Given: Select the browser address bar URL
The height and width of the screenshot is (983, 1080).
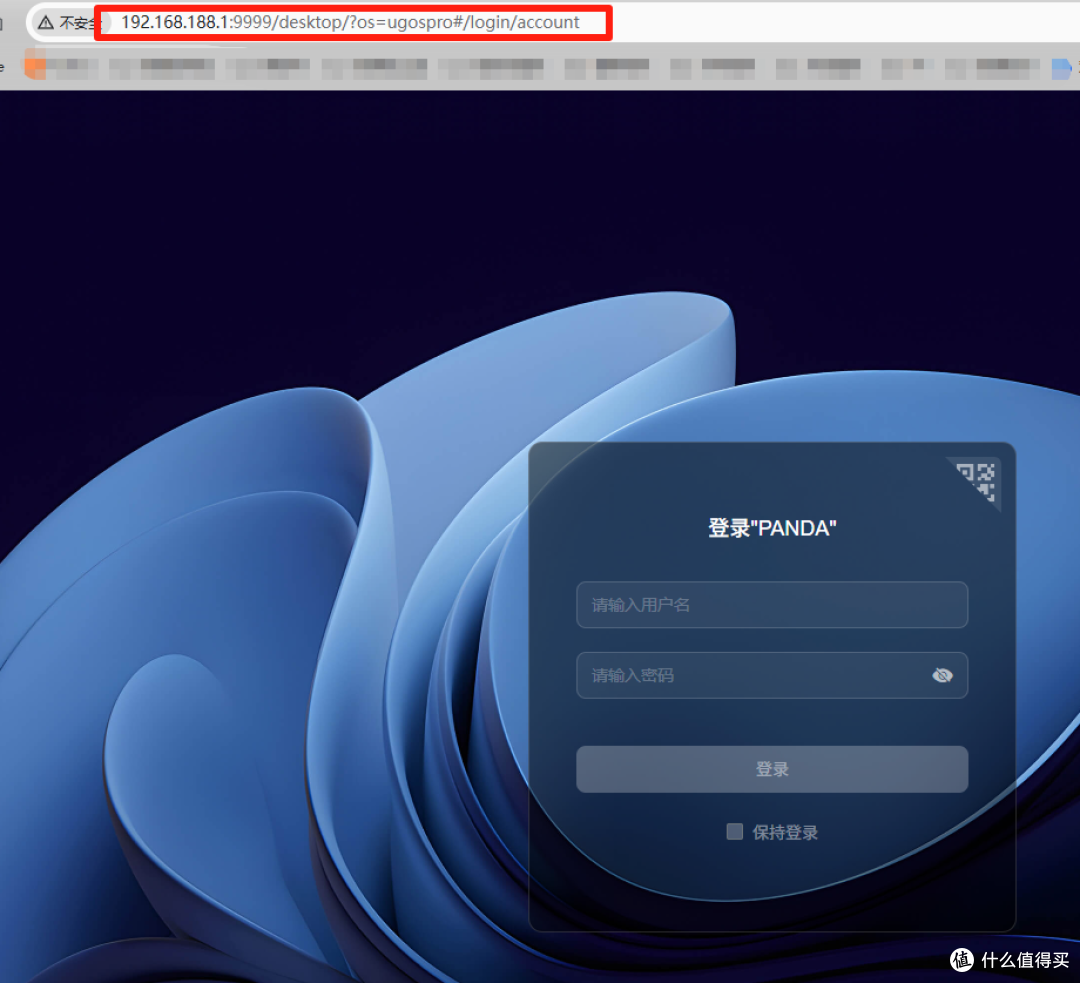Looking at the screenshot, I should pyautogui.click(x=351, y=23).
